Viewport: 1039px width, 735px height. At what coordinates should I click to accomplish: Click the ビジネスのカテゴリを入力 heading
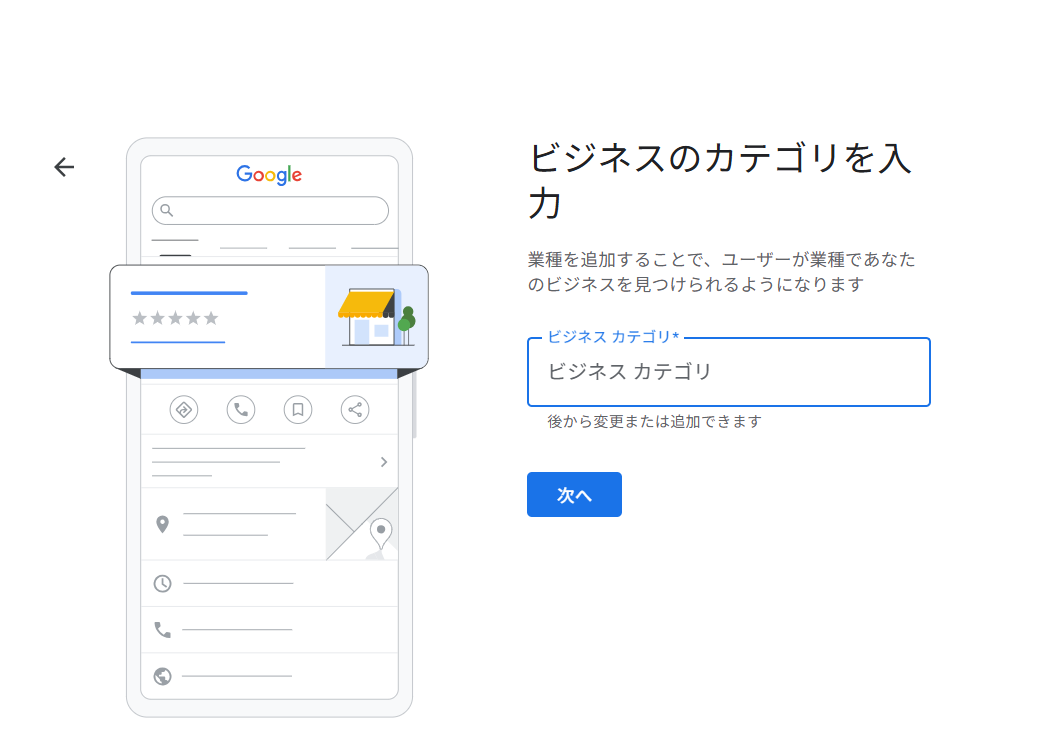click(720, 180)
